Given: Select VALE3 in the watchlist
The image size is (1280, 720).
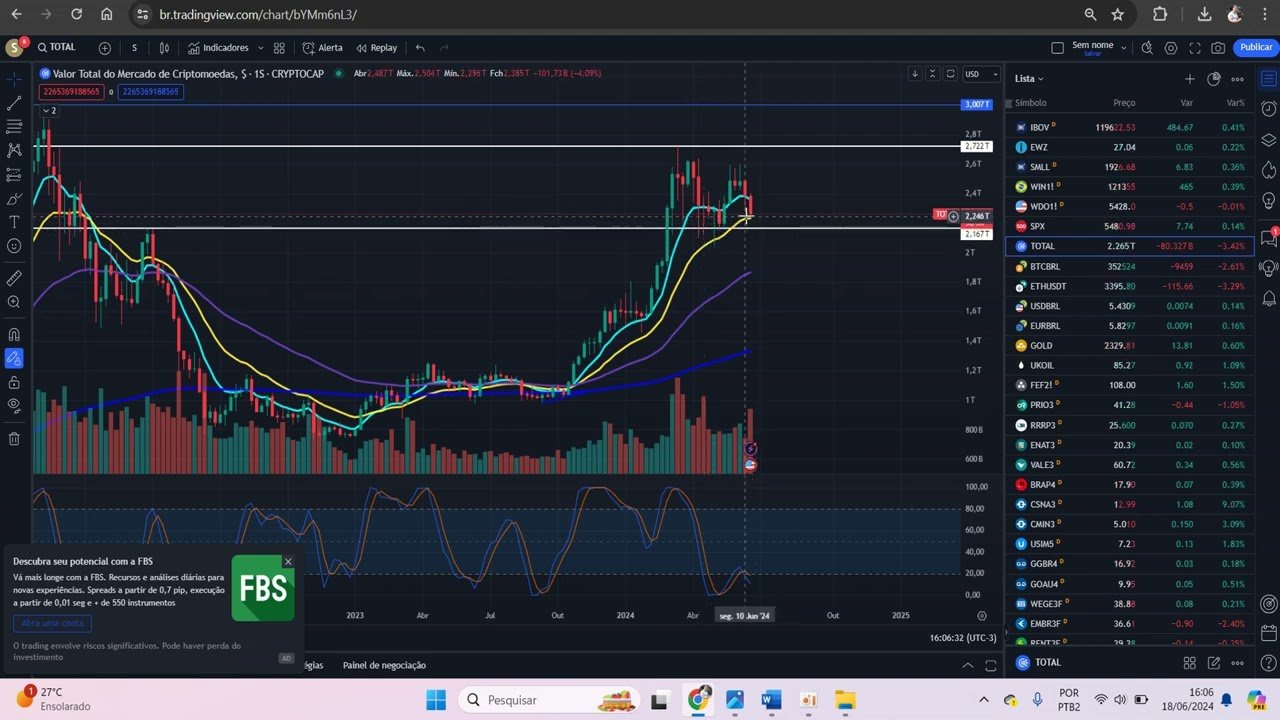Looking at the screenshot, I should (x=1130, y=464).
